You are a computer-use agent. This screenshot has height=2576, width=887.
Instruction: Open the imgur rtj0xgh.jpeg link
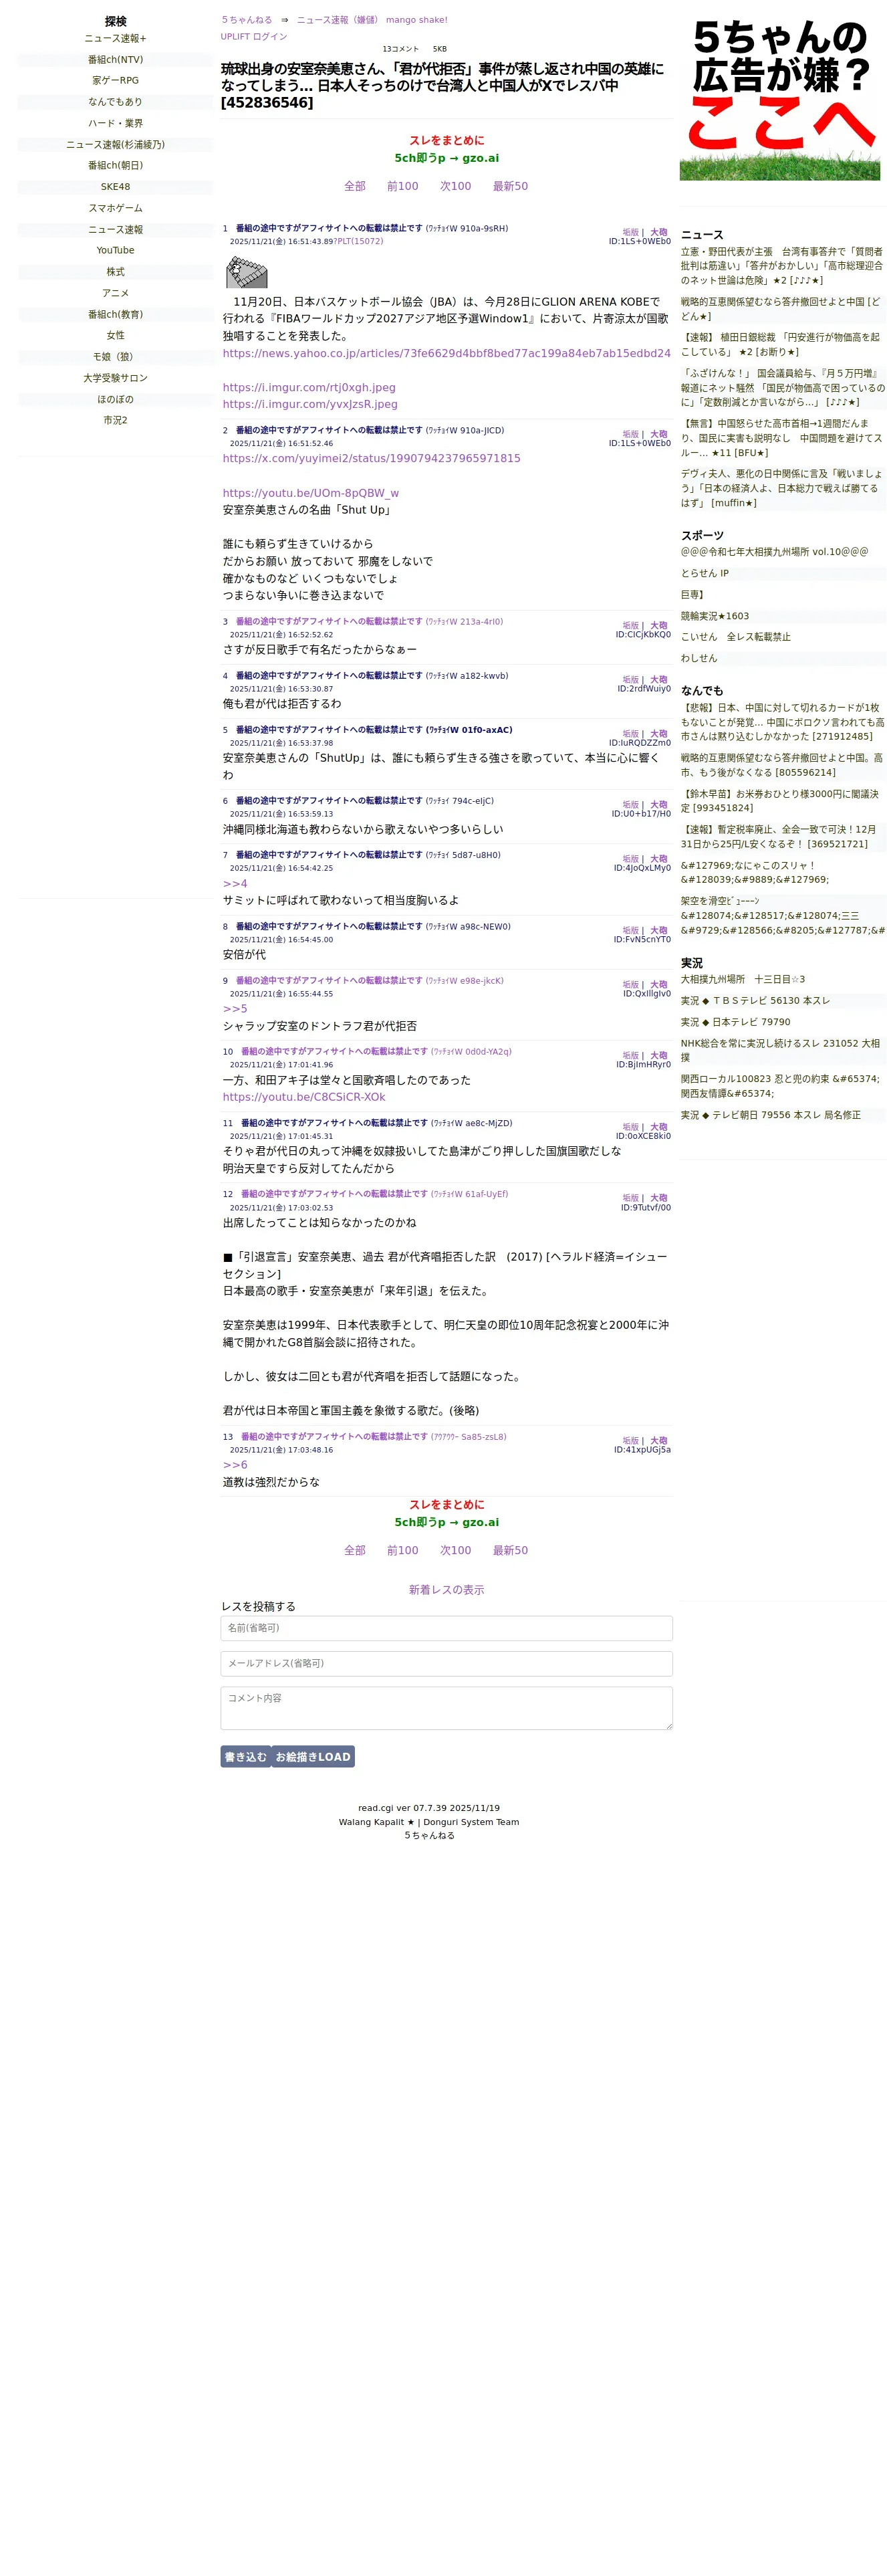(309, 387)
